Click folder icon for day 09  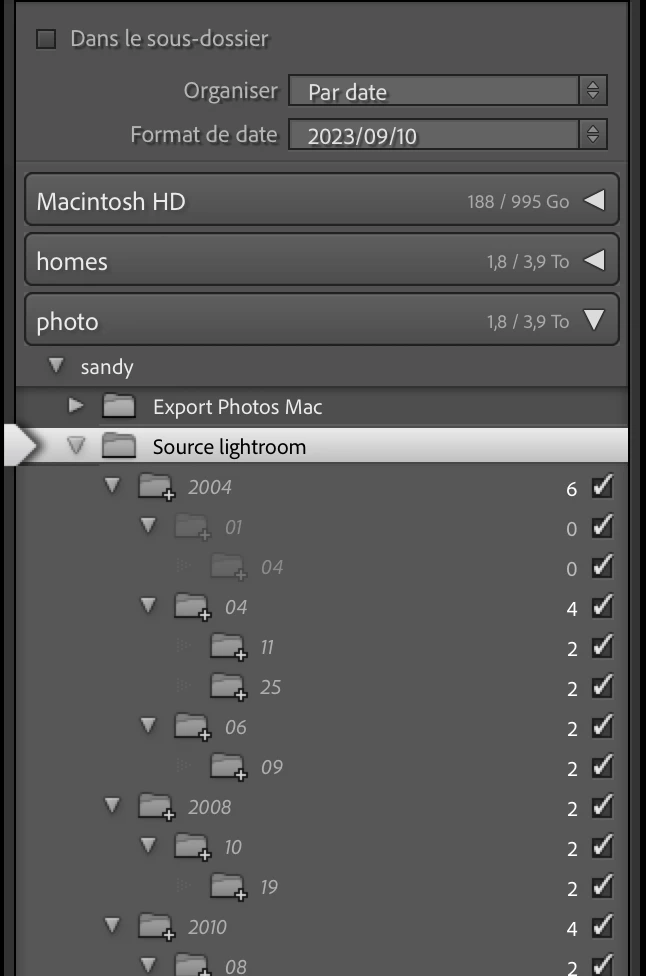pos(228,767)
